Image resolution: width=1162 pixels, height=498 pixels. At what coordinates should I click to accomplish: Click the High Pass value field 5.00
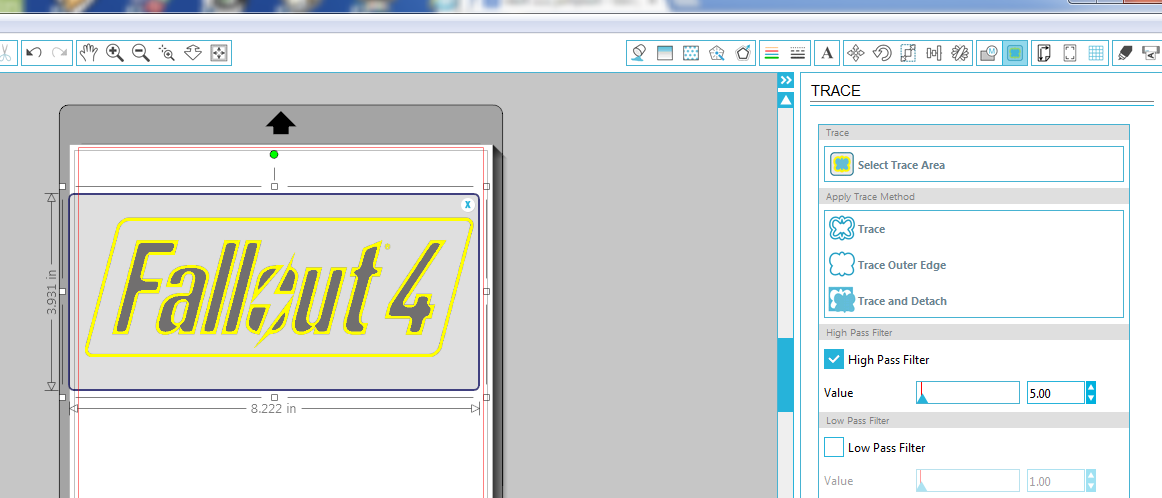(x=1055, y=393)
